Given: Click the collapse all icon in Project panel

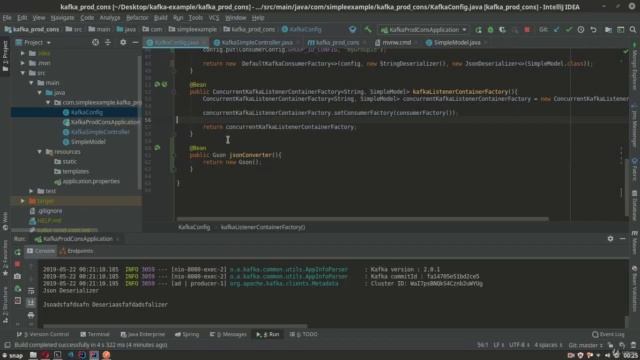Looking at the screenshot, I should coord(108,42).
